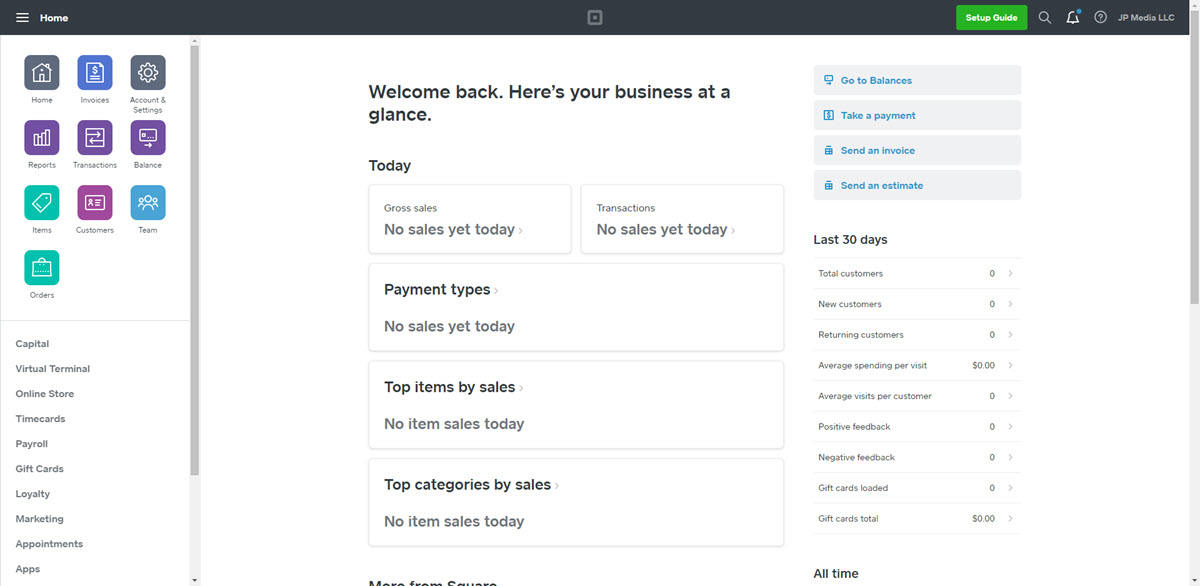This screenshot has height=586, width=1200.
Task: Open the Orders bag icon
Action: click(x=42, y=268)
